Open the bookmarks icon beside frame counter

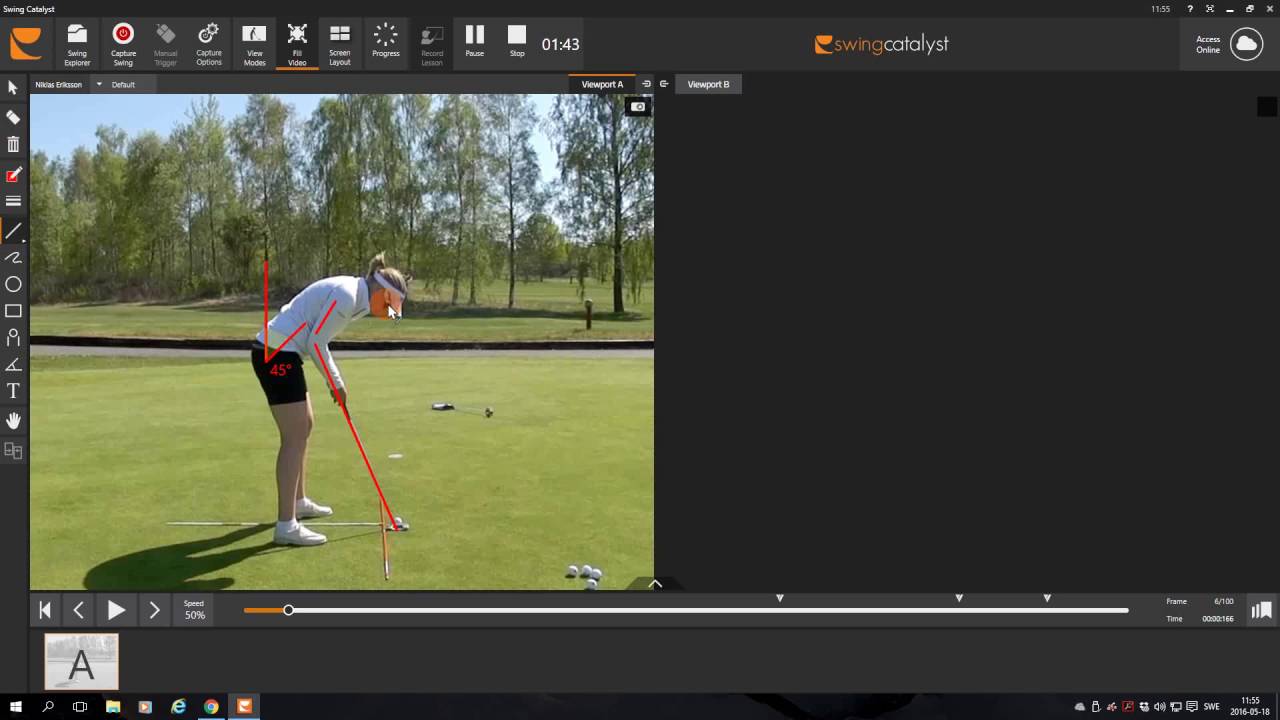pos(1261,610)
